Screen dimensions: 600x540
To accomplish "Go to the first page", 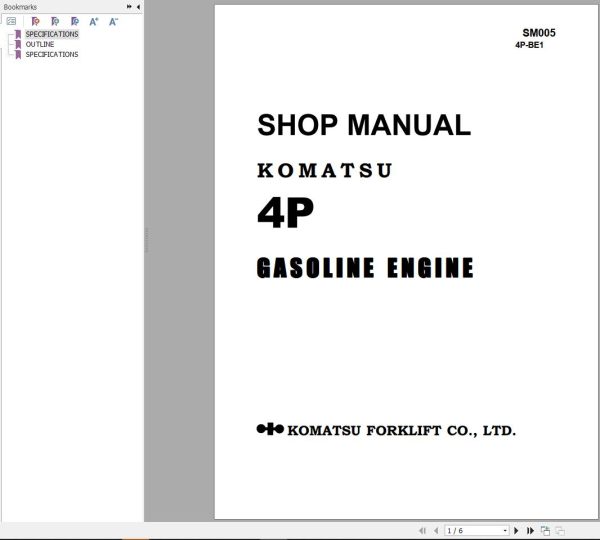I will (x=422, y=530).
